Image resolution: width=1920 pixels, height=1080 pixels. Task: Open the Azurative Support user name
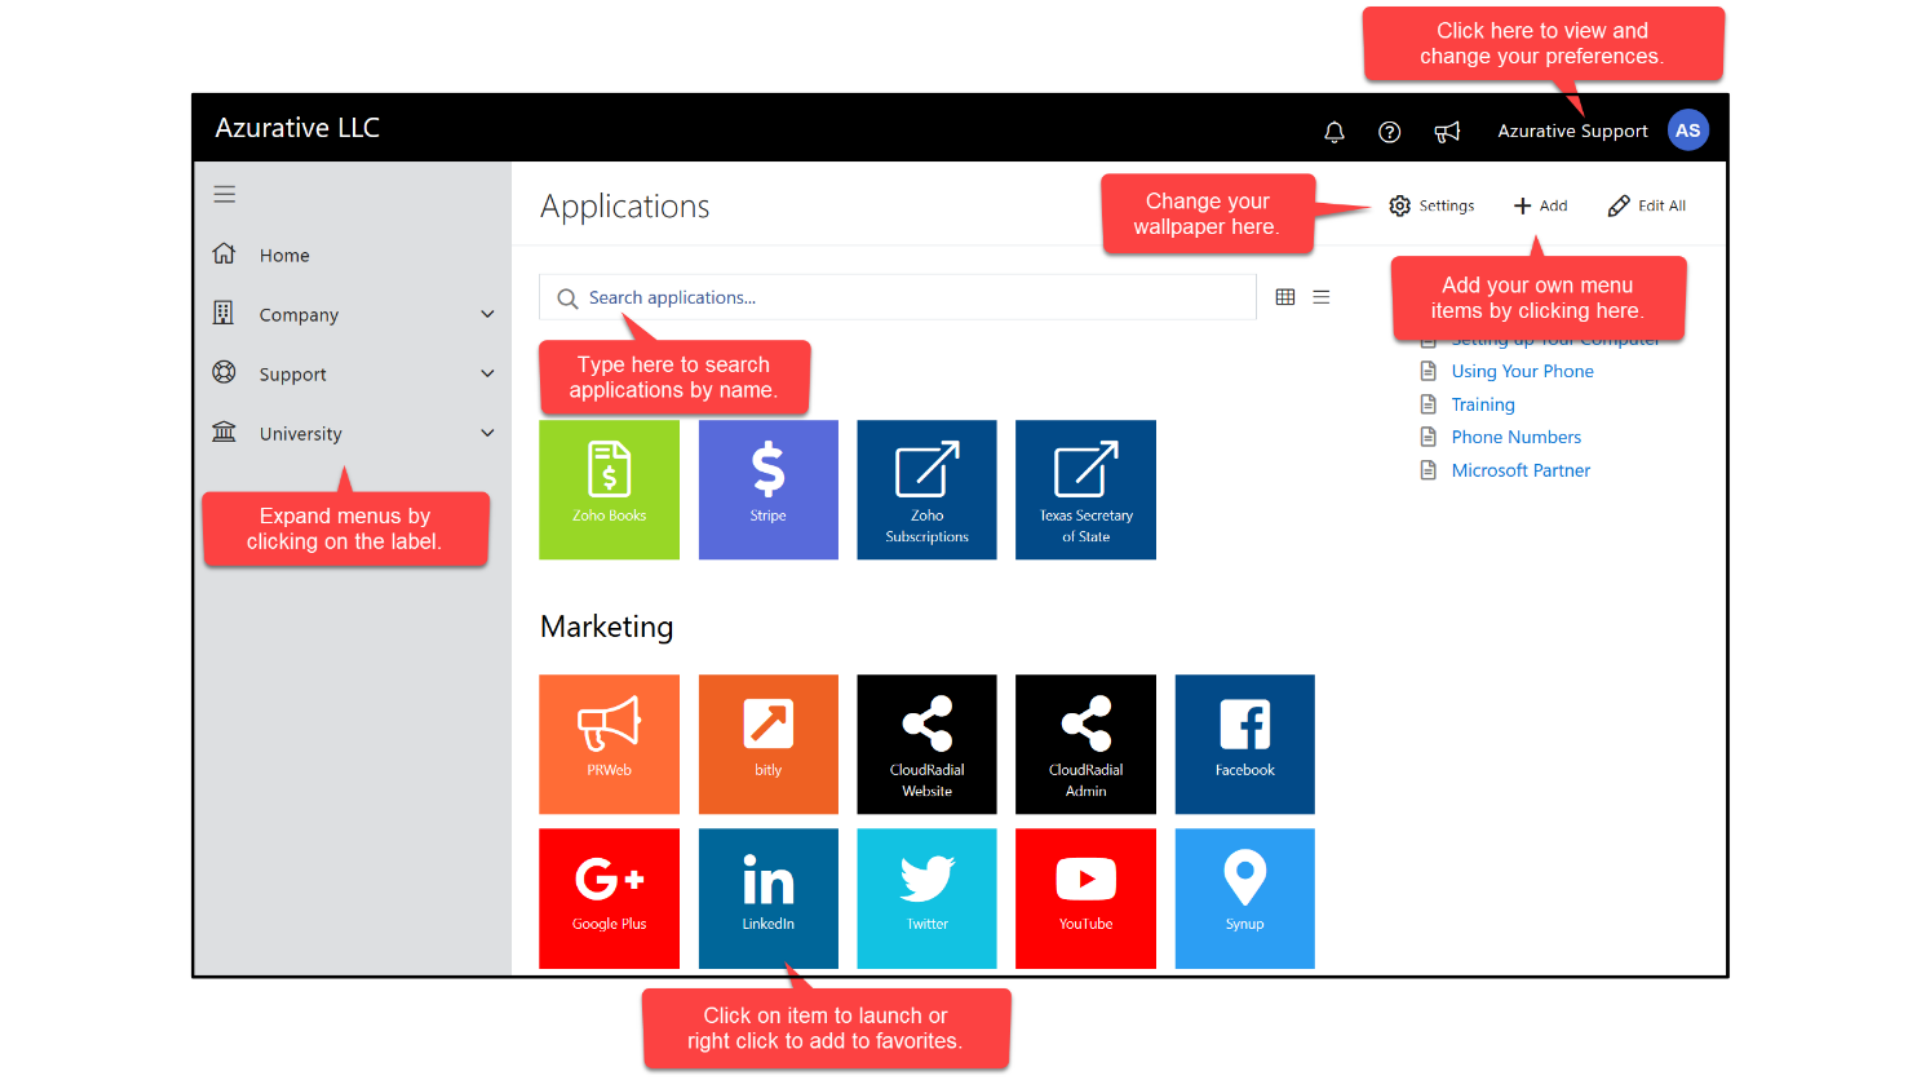click(x=1573, y=131)
